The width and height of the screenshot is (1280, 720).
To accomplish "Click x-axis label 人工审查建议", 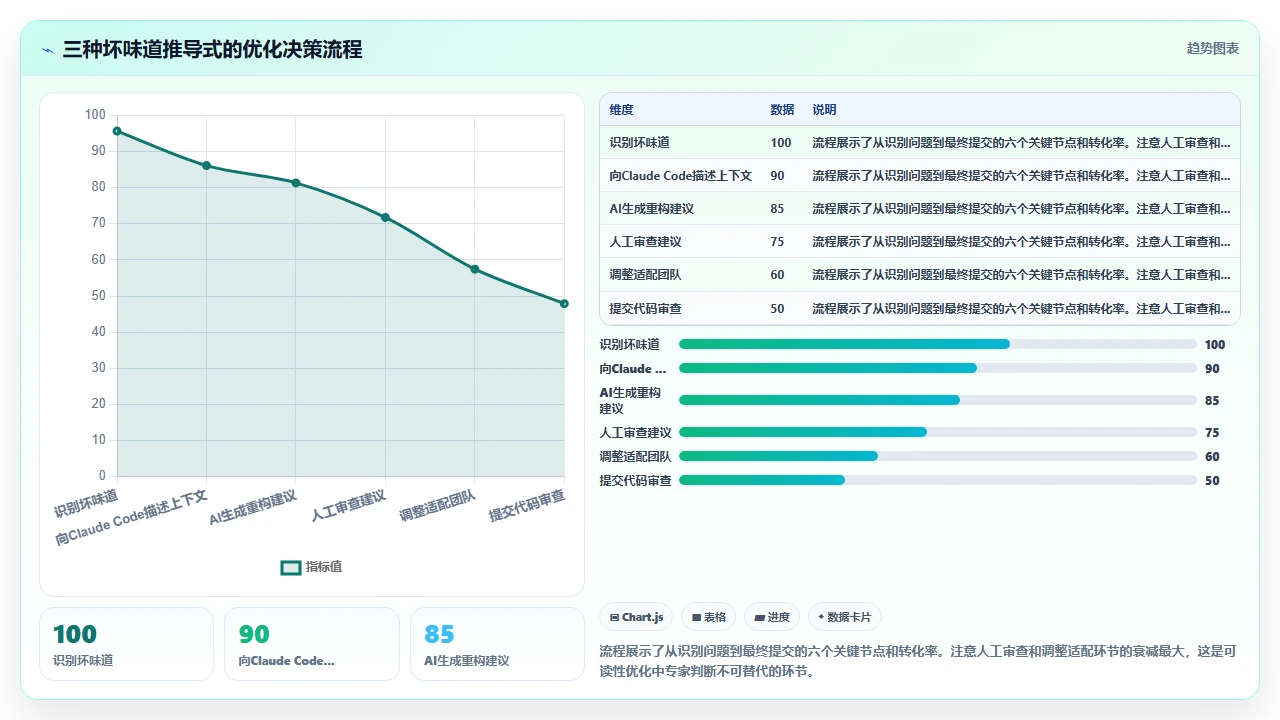I will pyautogui.click(x=349, y=506).
